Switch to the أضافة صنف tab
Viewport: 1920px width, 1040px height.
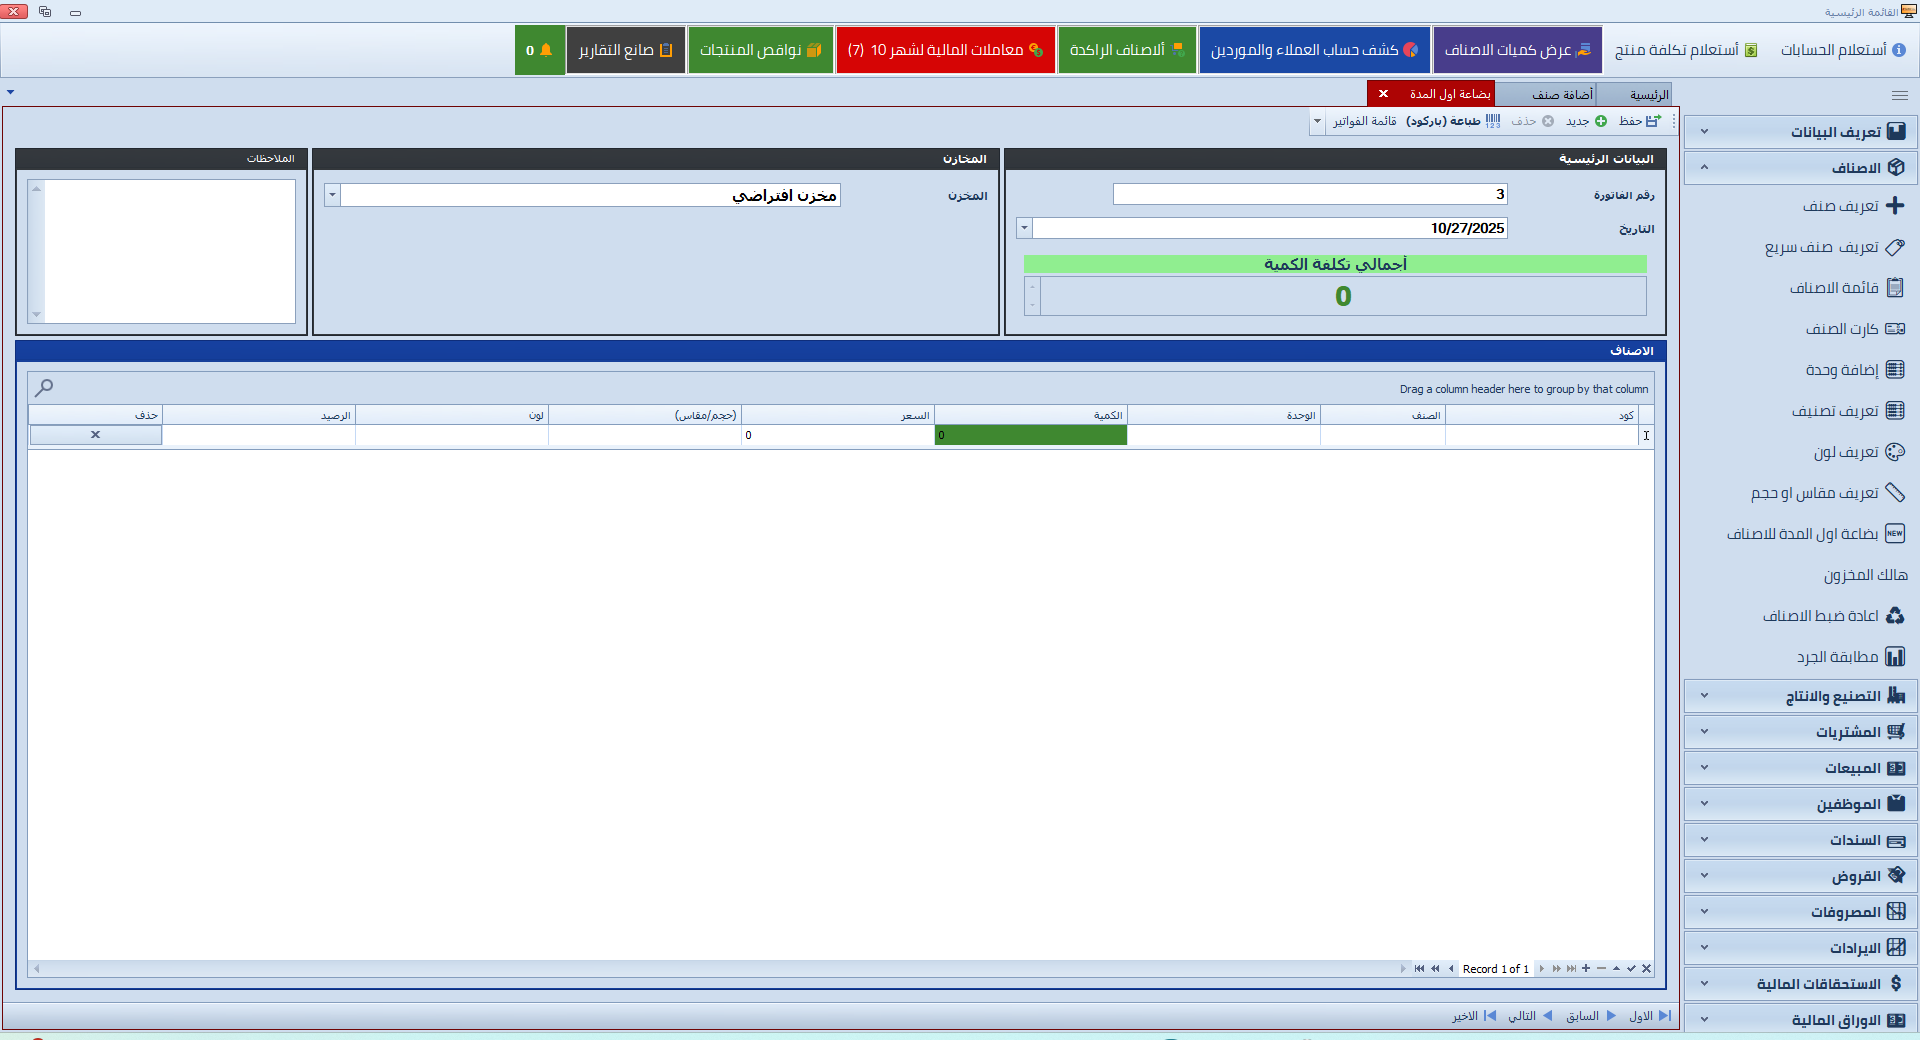pyautogui.click(x=1546, y=94)
